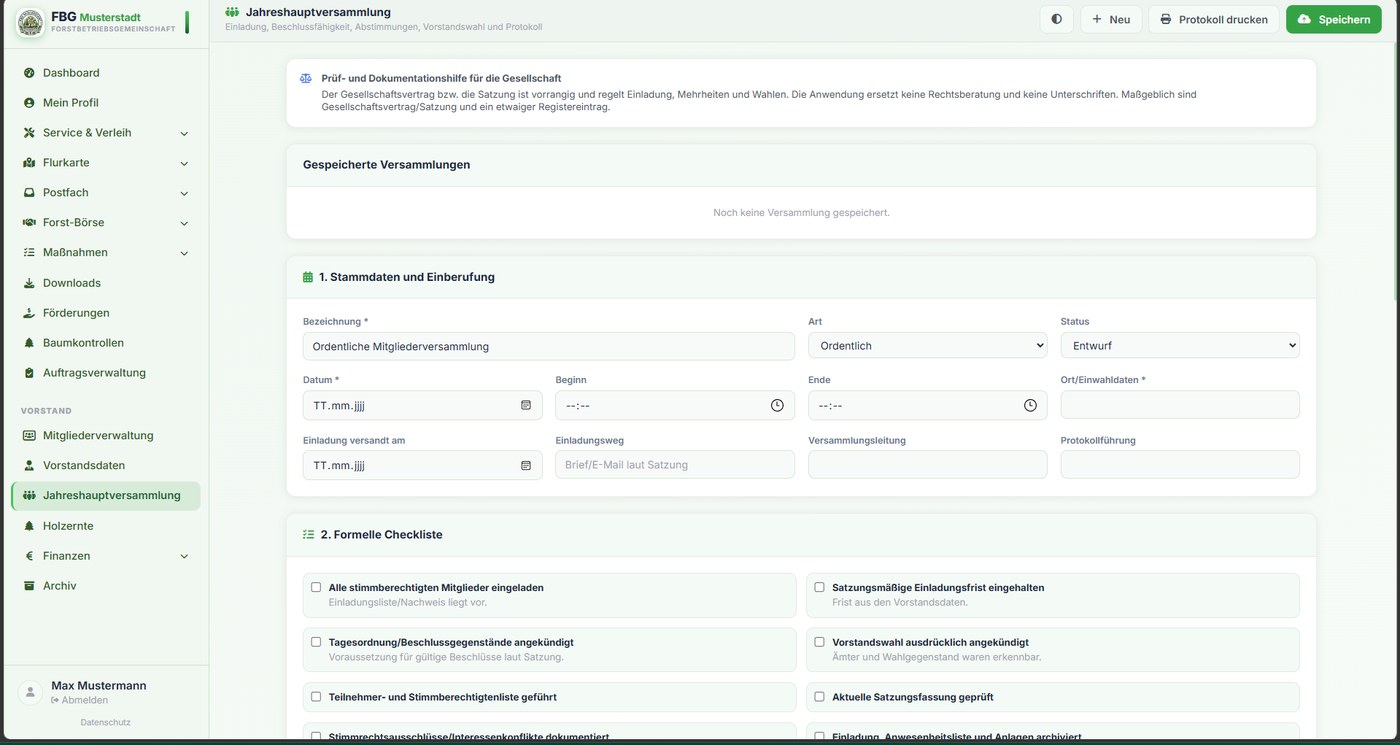Click the Speichern button

[1333, 19]
